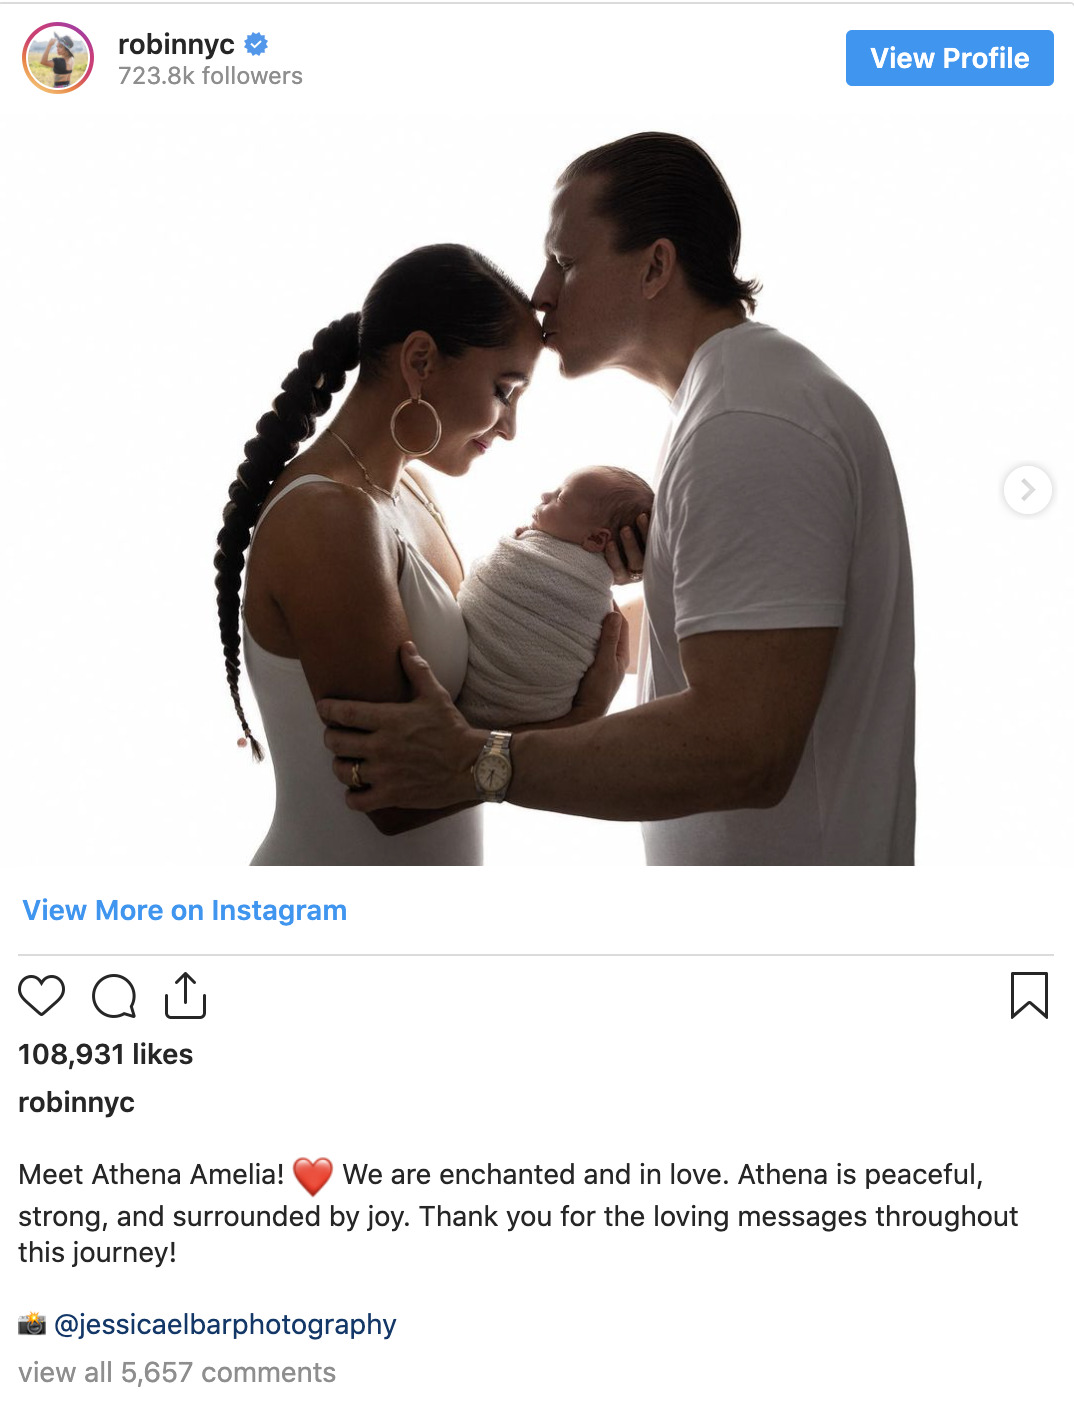Image resolution: width=1074 pixels, height=1410 pixels.
Task: Open the 108,931 likes list
Action: pyautogui.click(x=106, y=1054)
